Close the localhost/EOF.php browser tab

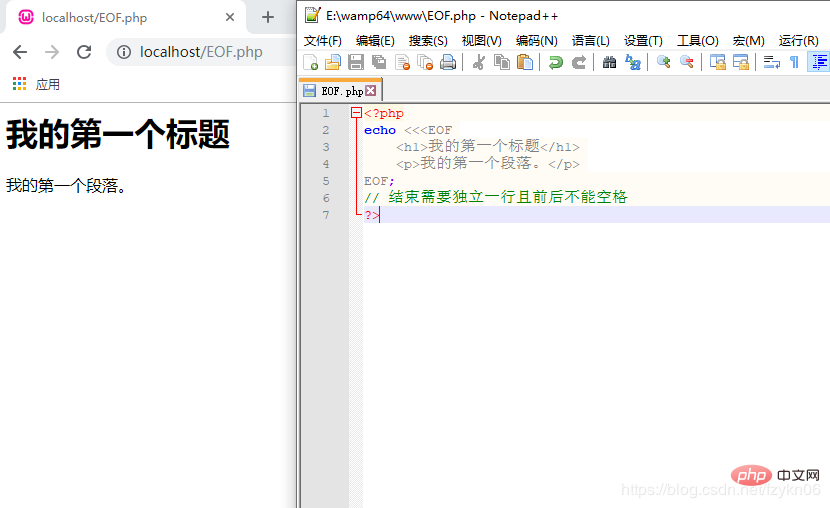click(x=230, y=17)
